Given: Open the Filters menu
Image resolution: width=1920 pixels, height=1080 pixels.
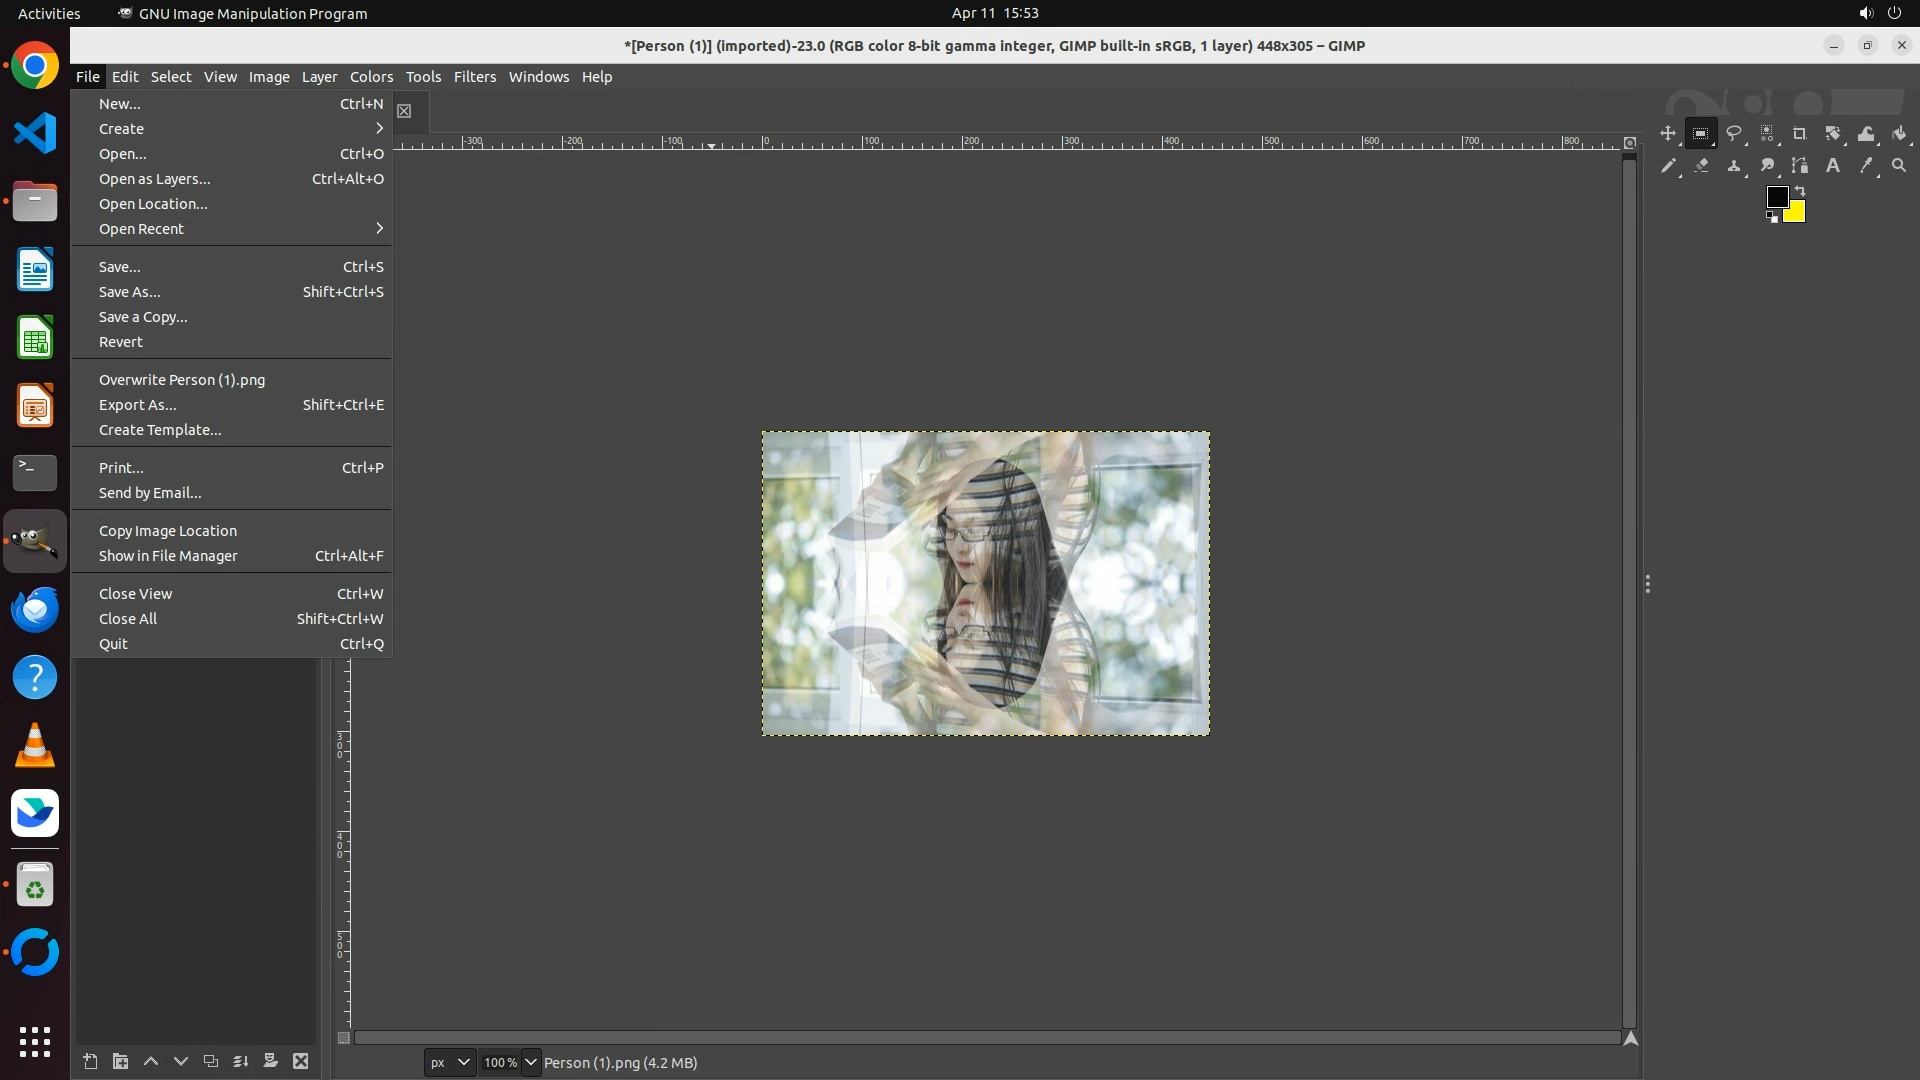Looking at the screenshot, I should click(474, 77).
